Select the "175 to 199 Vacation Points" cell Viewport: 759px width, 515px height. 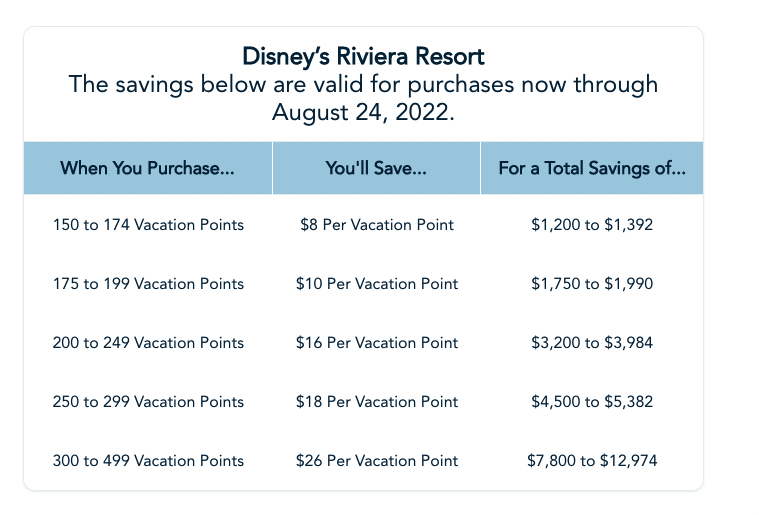point(148,284)
